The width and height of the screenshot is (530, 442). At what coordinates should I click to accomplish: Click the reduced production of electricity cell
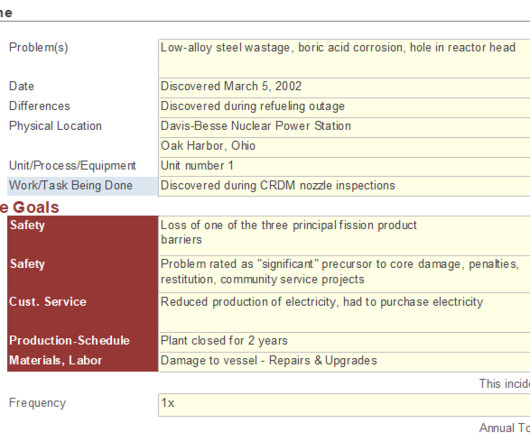(344, 313)
